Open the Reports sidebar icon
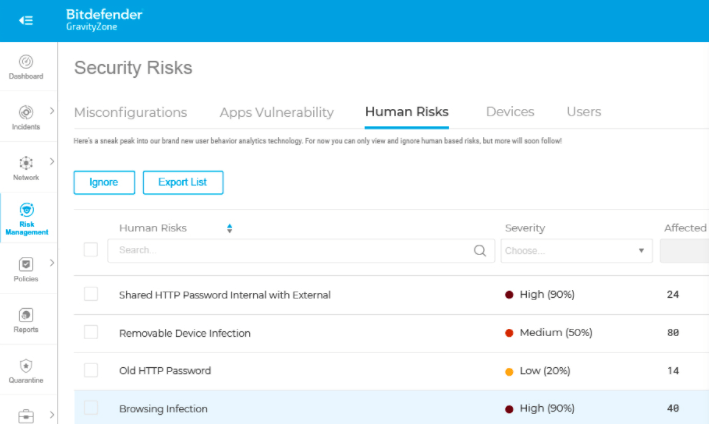709x424 pixels. (x=26, y=315)
